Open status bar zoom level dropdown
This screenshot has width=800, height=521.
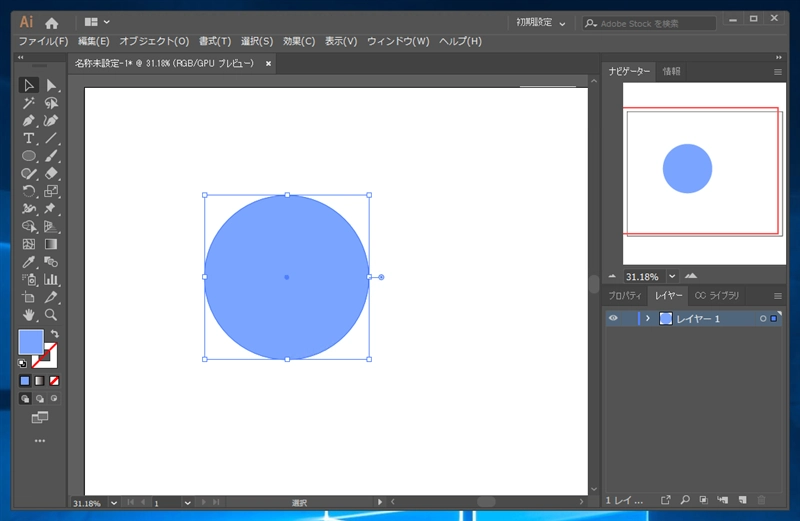(x=114, y=503)
